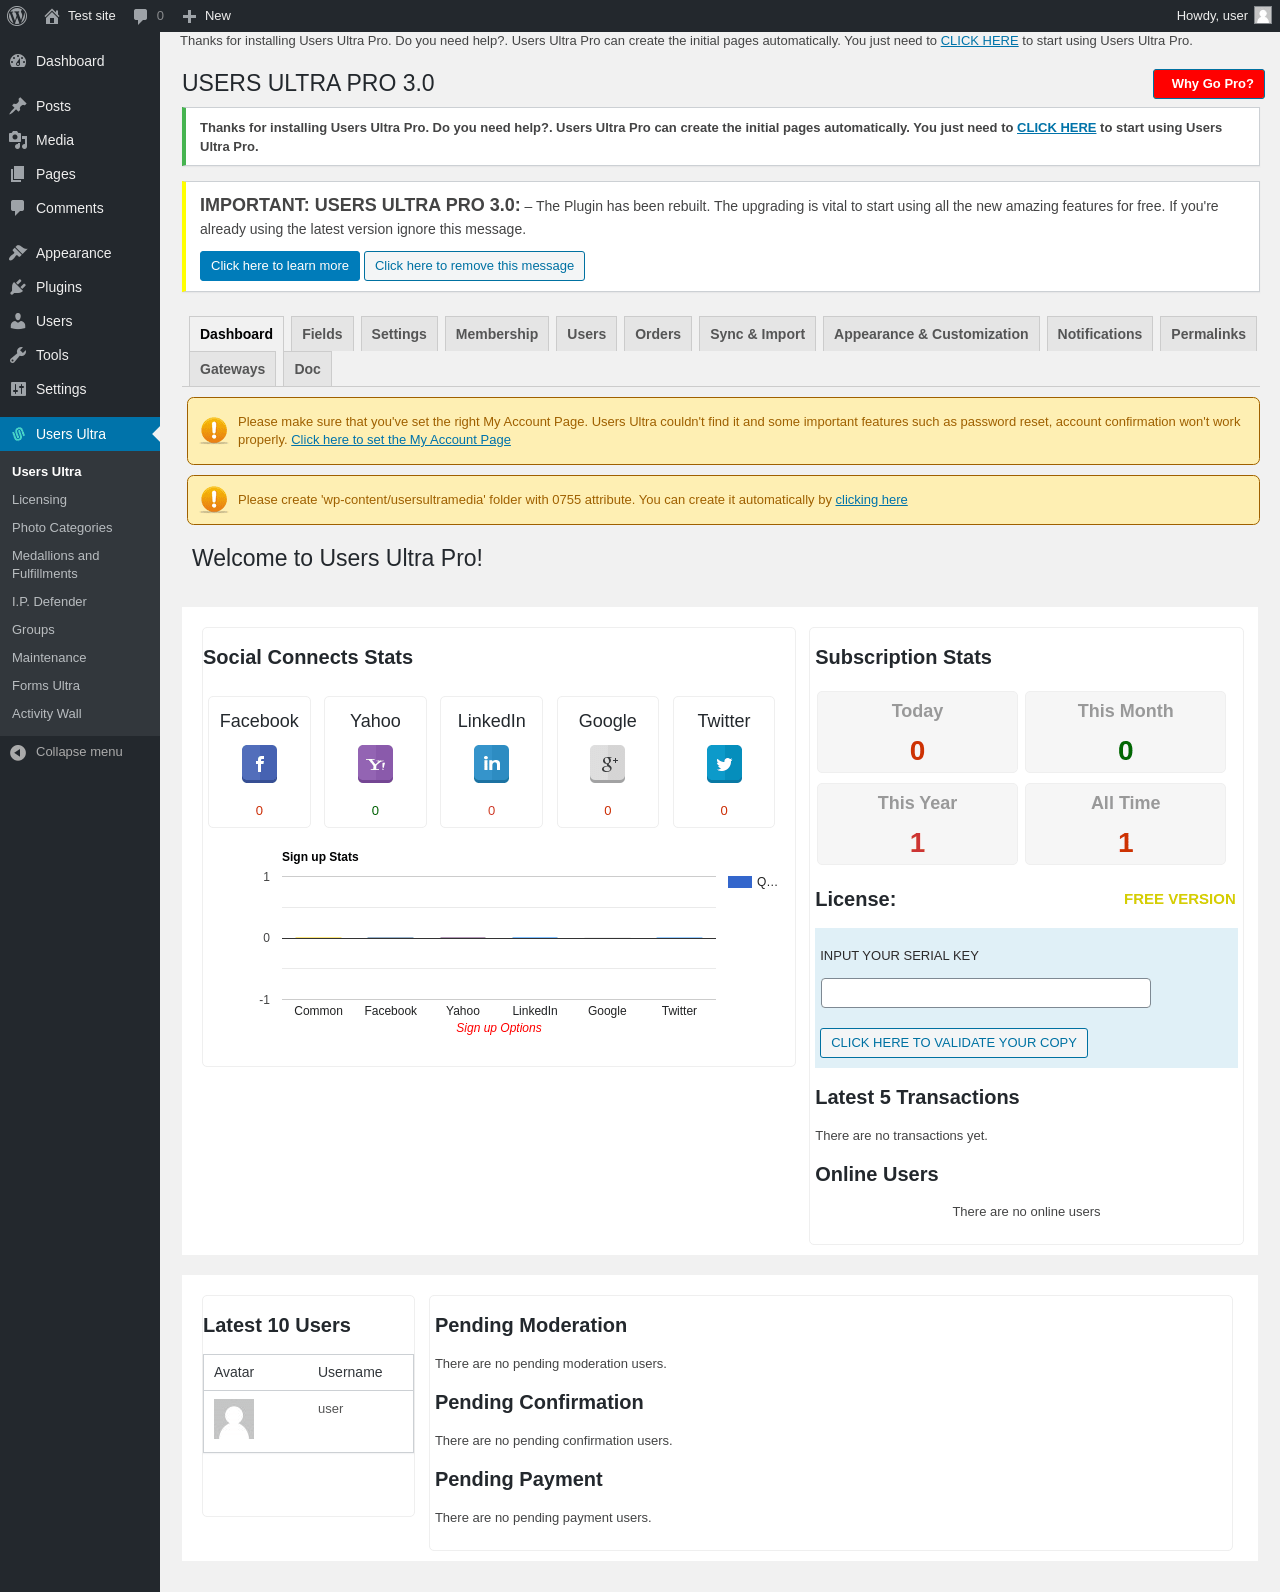Click the Why Go Pro? button

coord(1209,84)
